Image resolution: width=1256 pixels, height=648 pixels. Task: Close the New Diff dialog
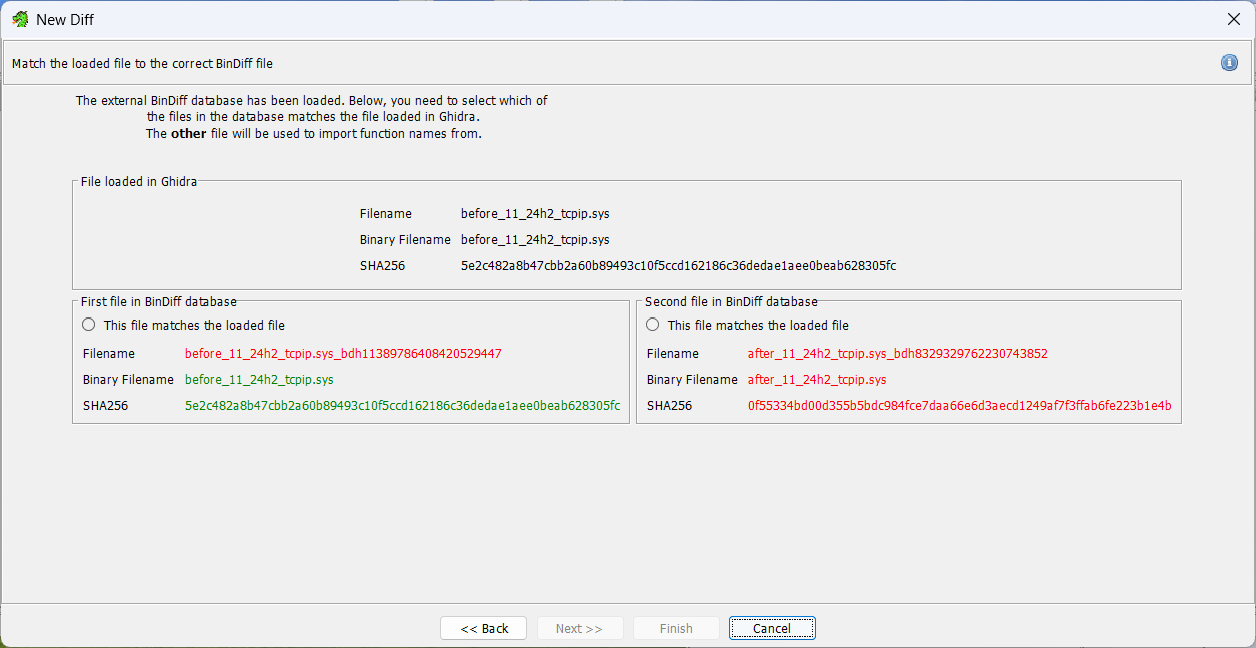tap(1233, 19)
